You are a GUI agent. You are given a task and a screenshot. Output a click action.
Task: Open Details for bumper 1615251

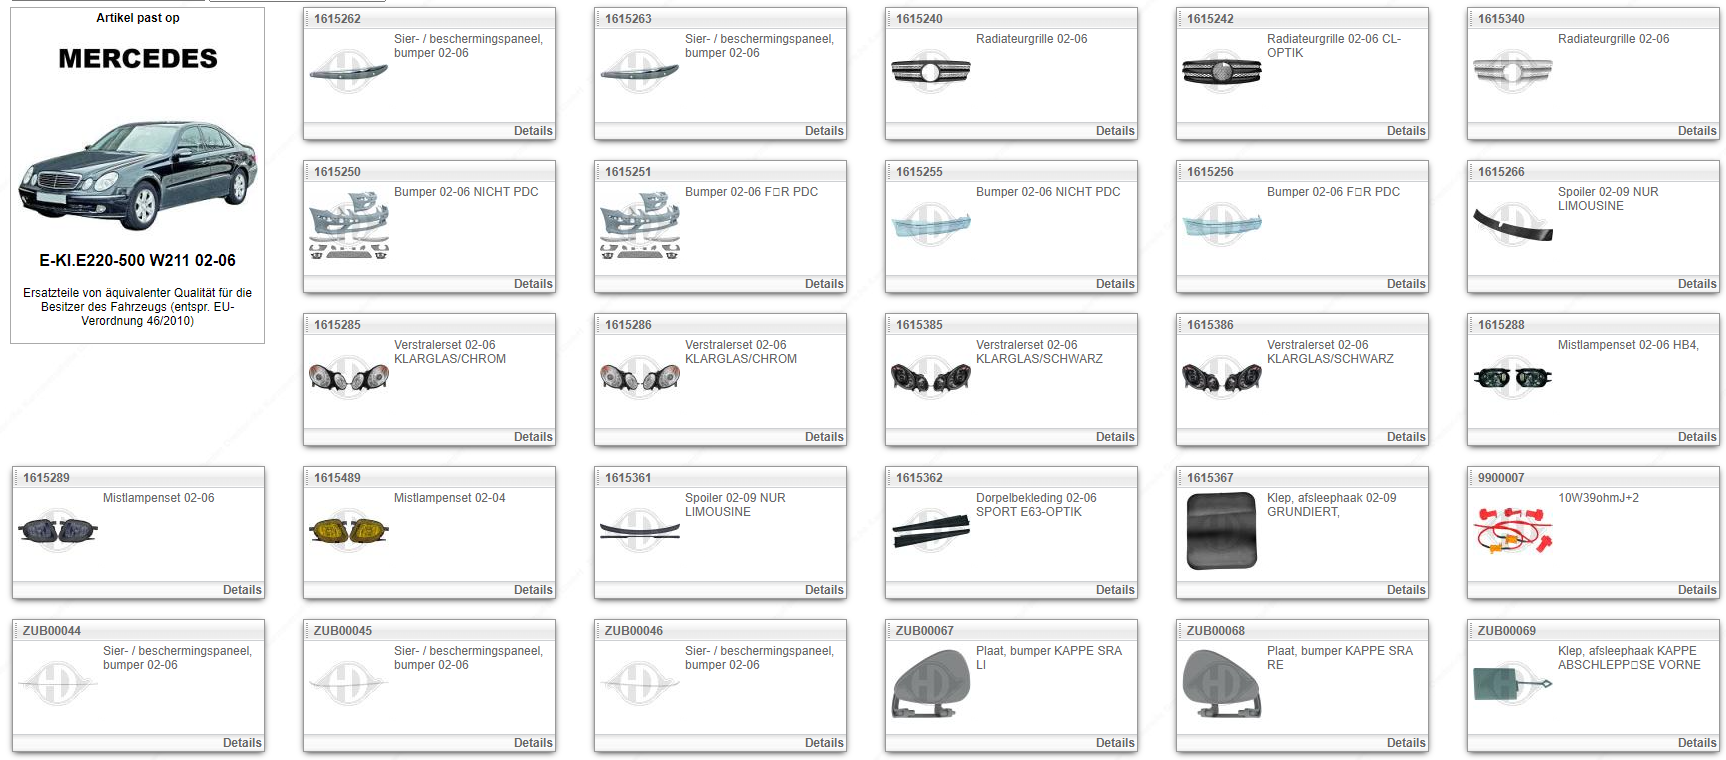[824, 284]
